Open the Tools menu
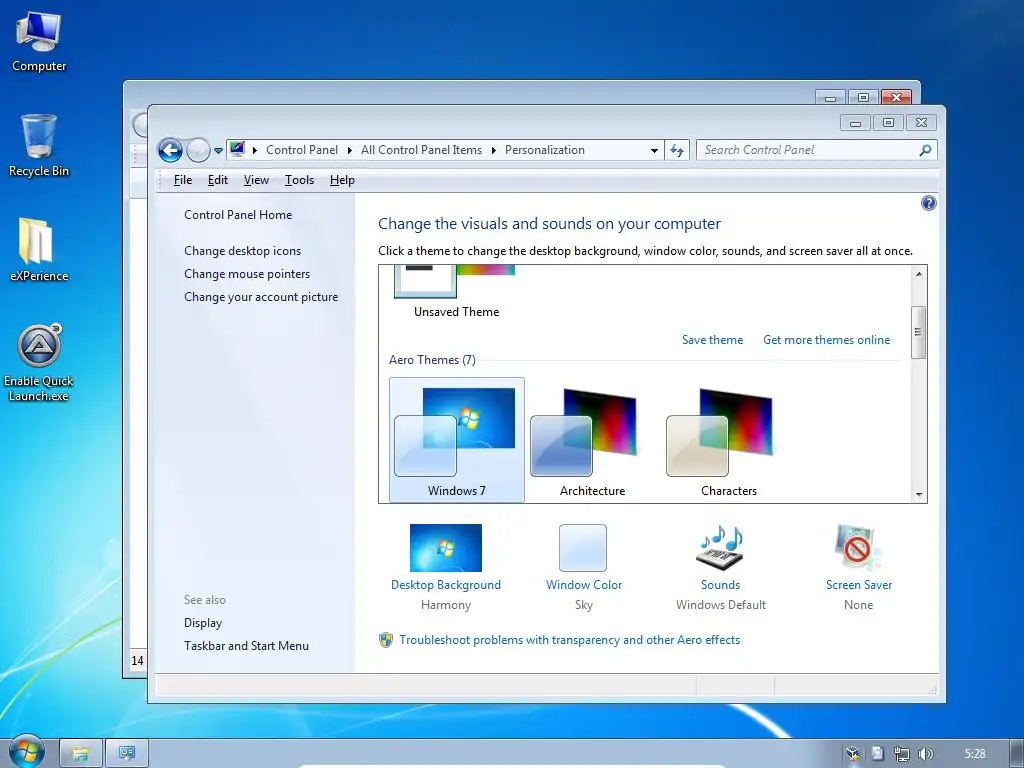This screenshot has width=1024, height=768. [299, 180]
